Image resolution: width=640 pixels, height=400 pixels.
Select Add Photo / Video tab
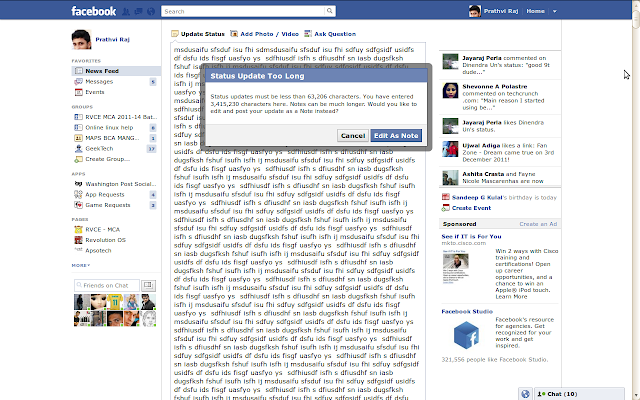click(x=264, y=34)
